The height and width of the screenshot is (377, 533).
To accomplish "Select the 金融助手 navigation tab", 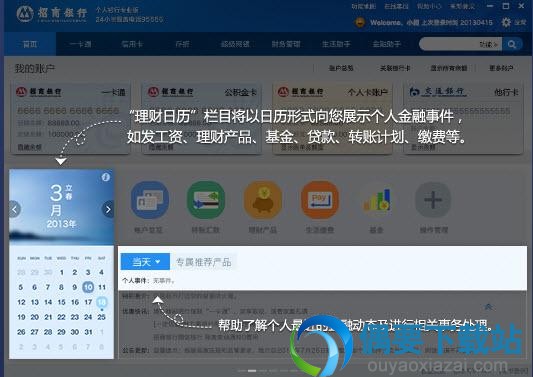I will pos(387,44).
